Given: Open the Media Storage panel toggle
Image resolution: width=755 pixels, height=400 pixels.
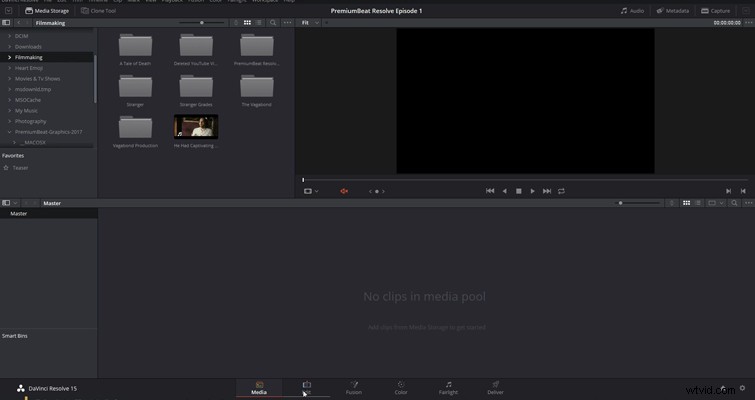Looking at the screenshot, I should [47, 11].
